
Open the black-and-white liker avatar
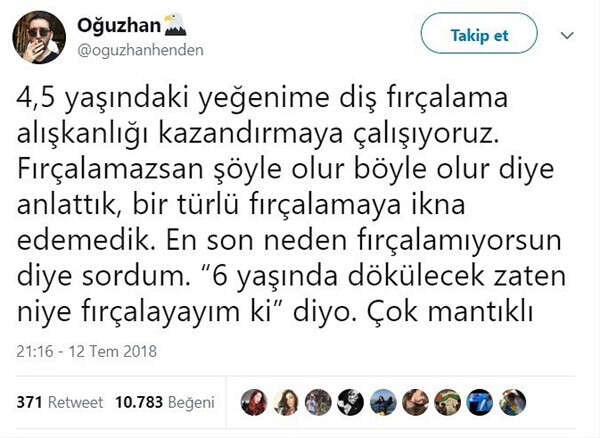point(350,402)
